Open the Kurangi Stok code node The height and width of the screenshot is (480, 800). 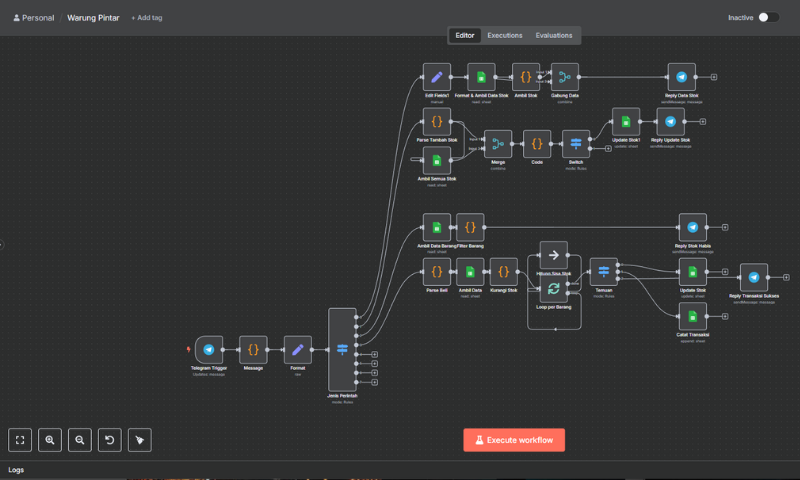[x=504, y=272]
